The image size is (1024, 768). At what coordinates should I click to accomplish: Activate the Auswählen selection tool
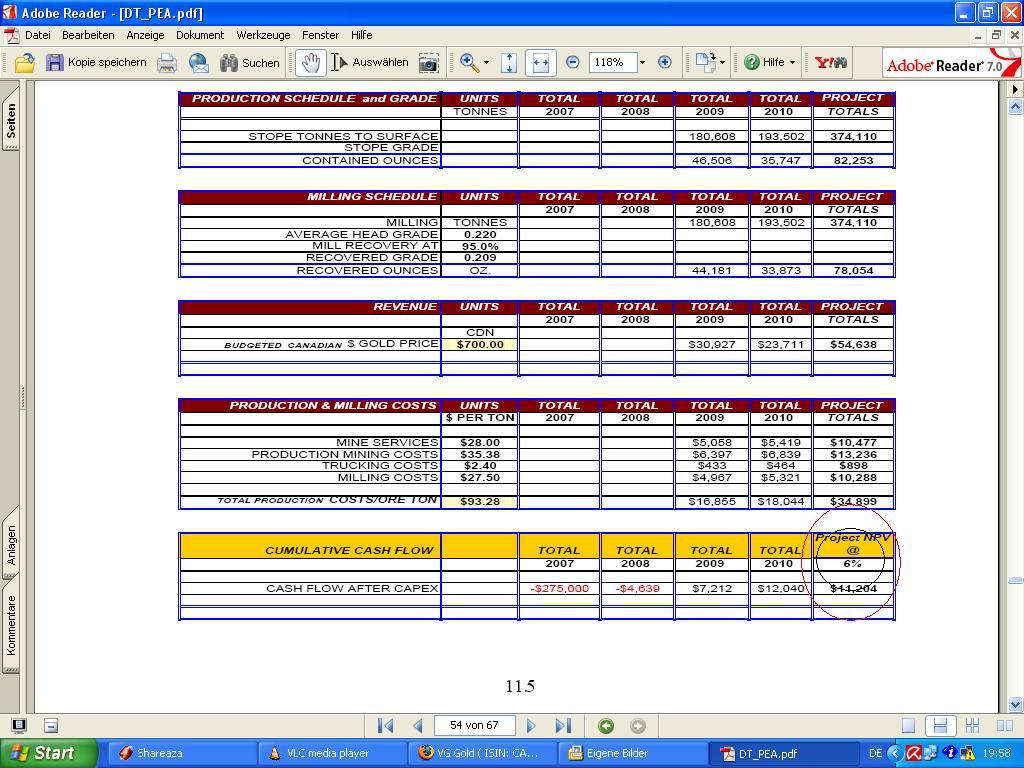coord(370,63)
